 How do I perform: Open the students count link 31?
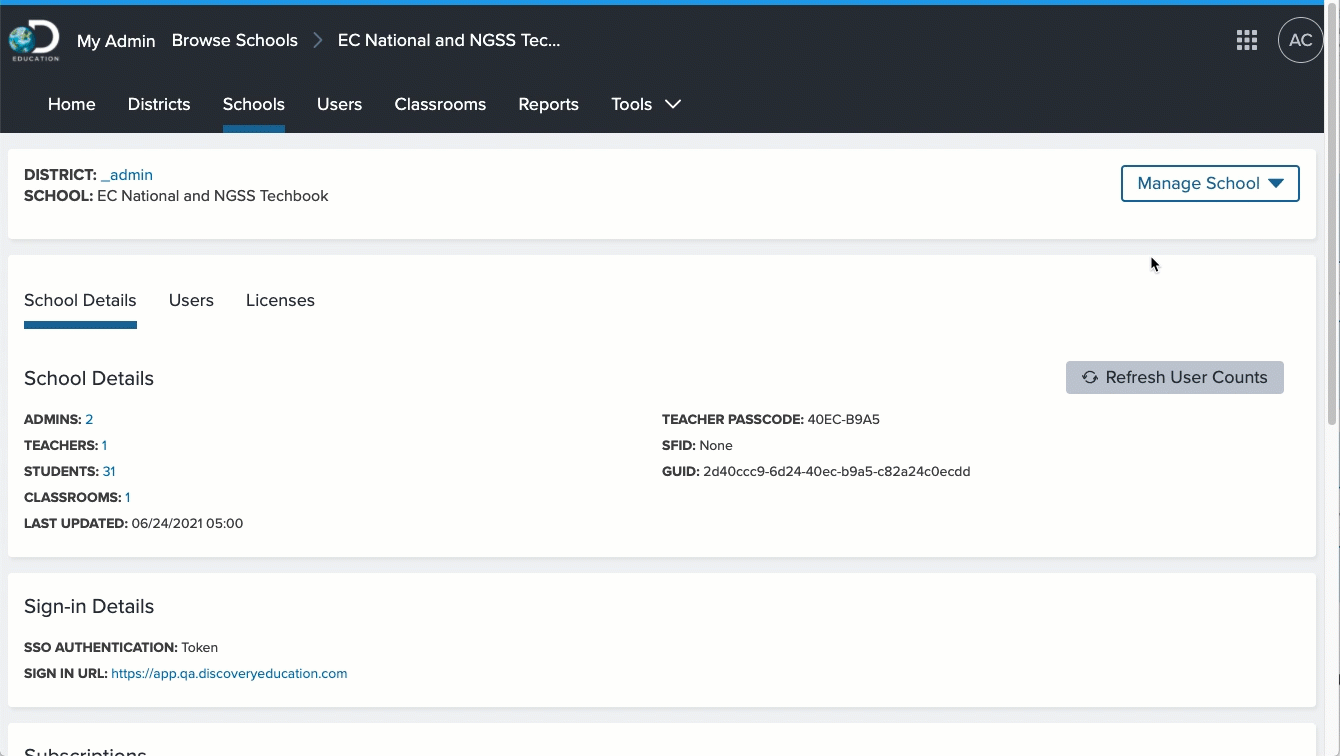(x=109, y=471)
